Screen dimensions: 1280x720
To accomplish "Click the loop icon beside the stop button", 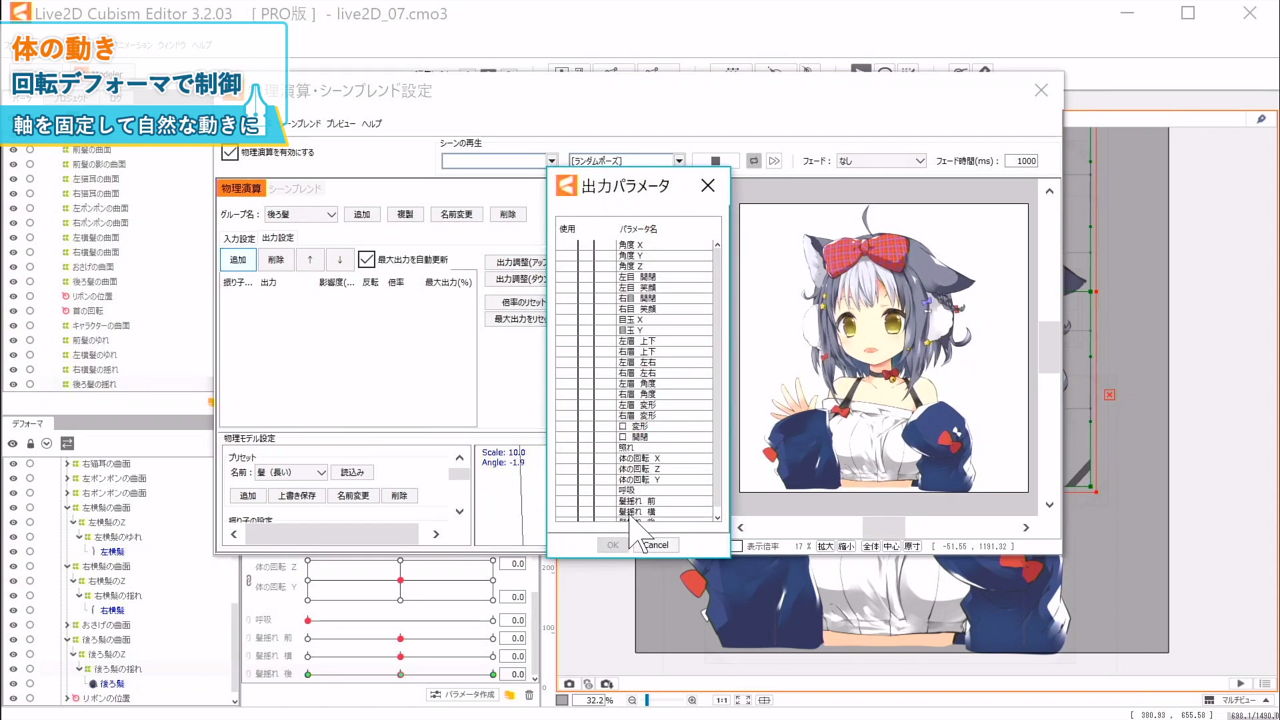I will (x=754, y=161).
